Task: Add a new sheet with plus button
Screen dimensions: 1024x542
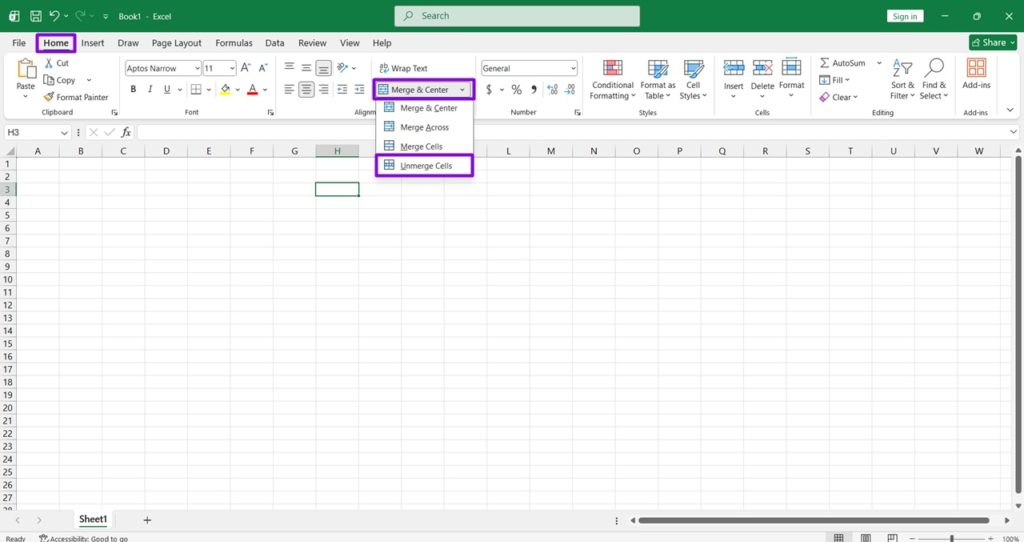Action: [147, 520]
